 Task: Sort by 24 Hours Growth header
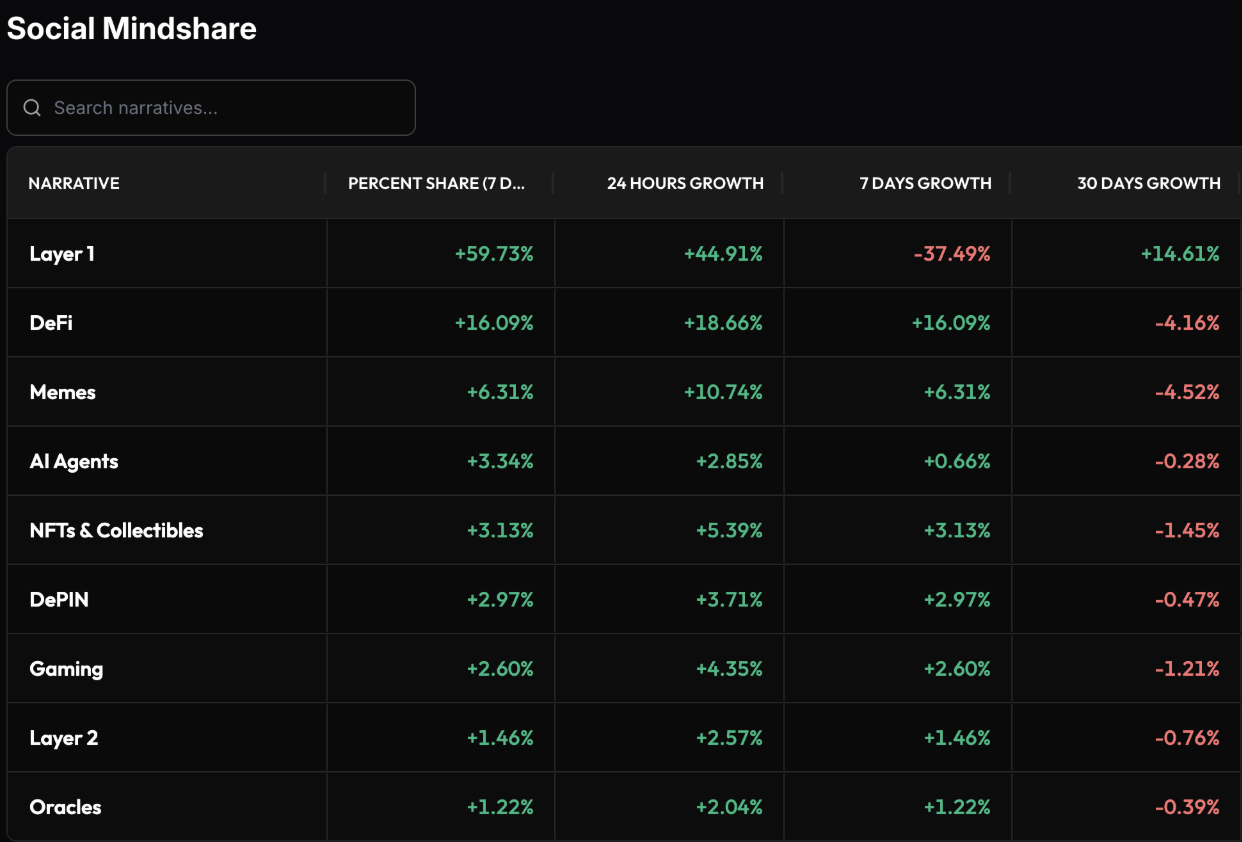[x=685, y=184]
